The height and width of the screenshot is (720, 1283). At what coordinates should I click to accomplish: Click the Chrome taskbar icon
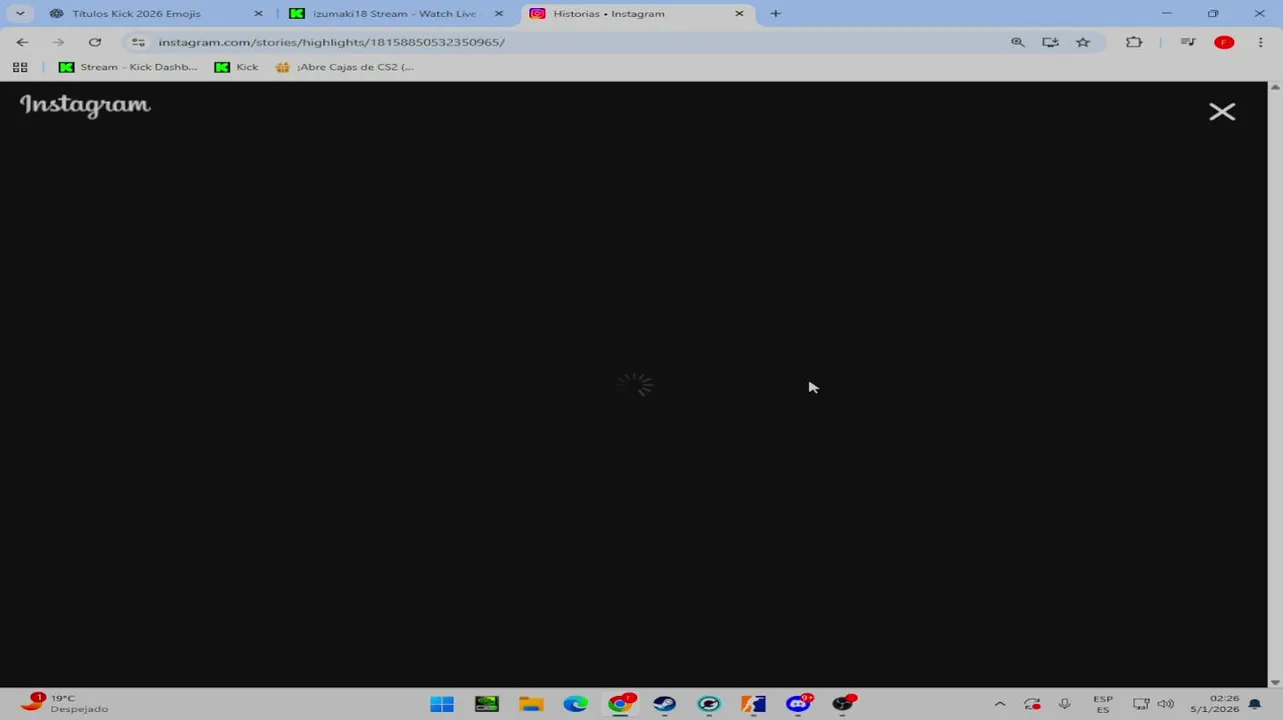click(620, 704)
